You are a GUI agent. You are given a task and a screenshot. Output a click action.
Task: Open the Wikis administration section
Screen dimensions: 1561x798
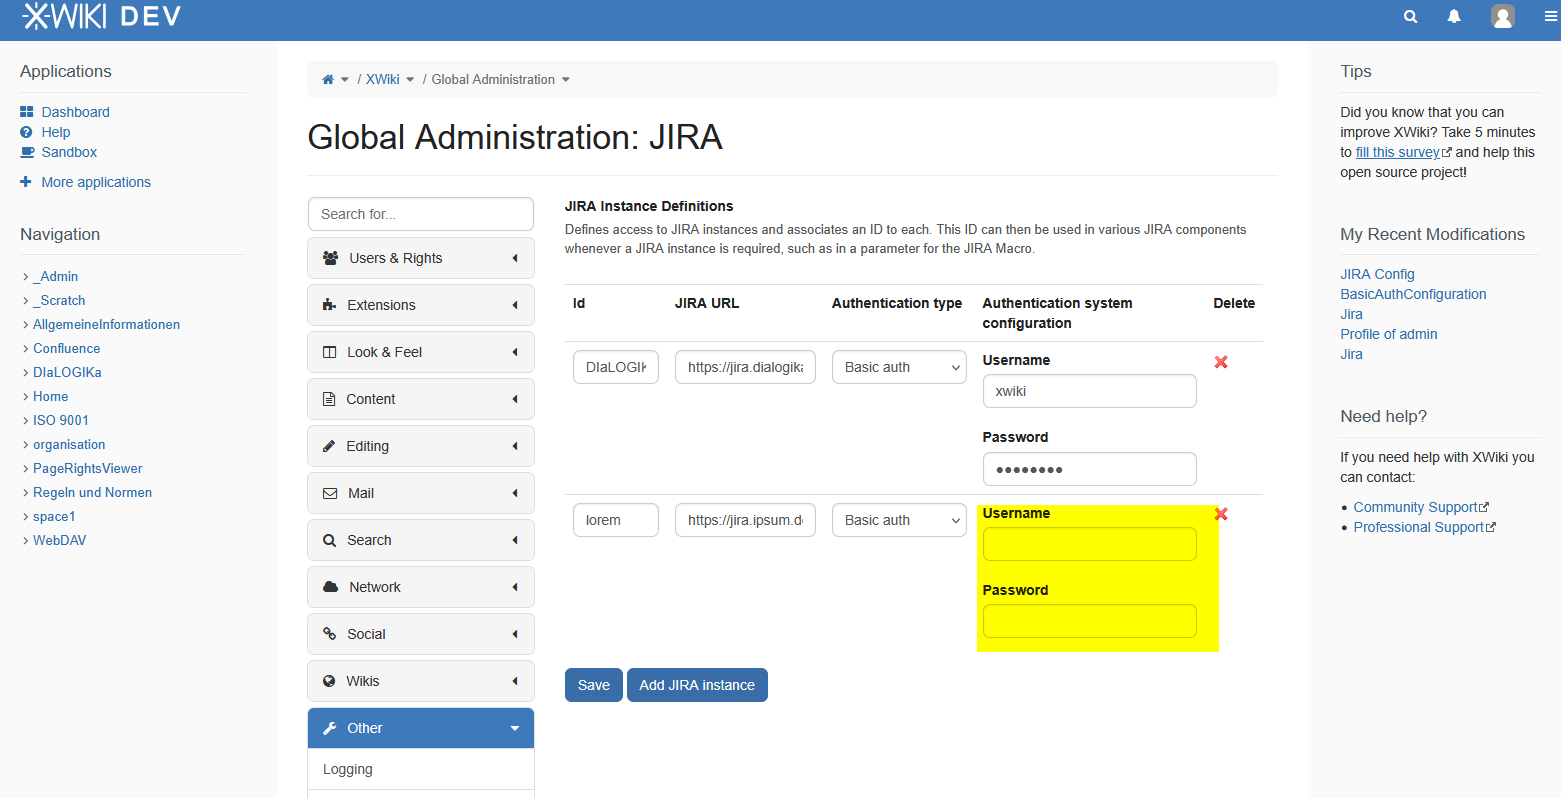point(421,681)
